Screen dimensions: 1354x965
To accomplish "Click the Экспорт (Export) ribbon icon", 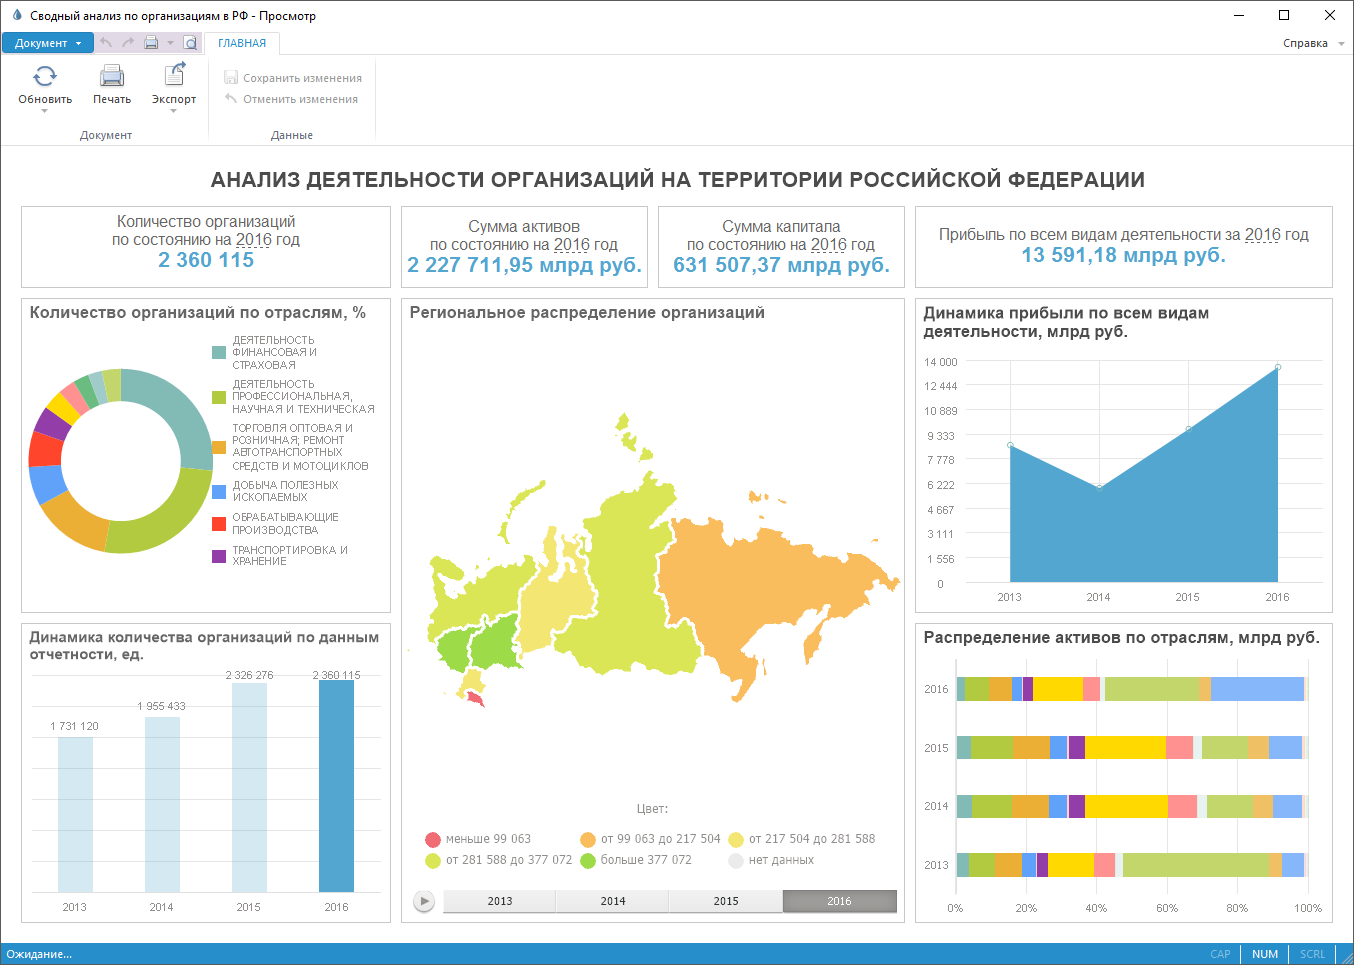I will pos(174,76).
